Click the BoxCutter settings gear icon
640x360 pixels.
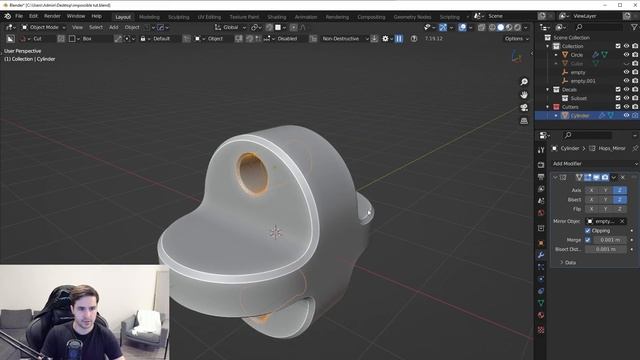coord(385,39)
